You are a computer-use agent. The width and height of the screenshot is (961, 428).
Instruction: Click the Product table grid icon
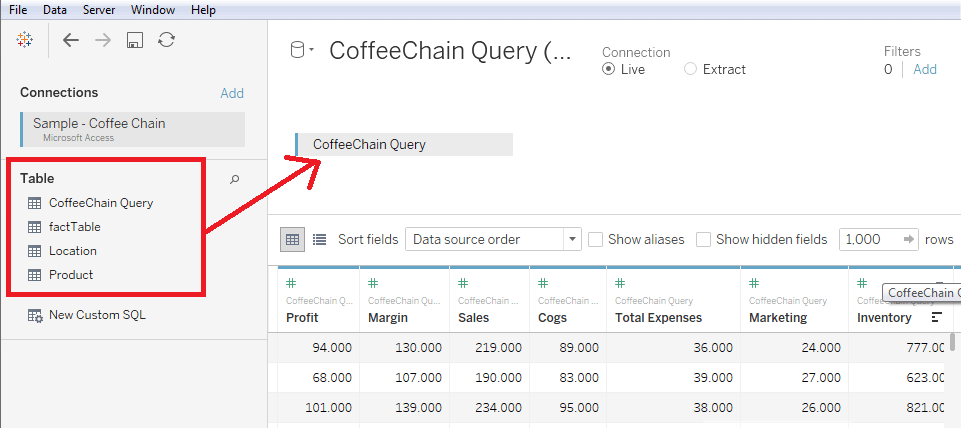click(x=34, y=275)
